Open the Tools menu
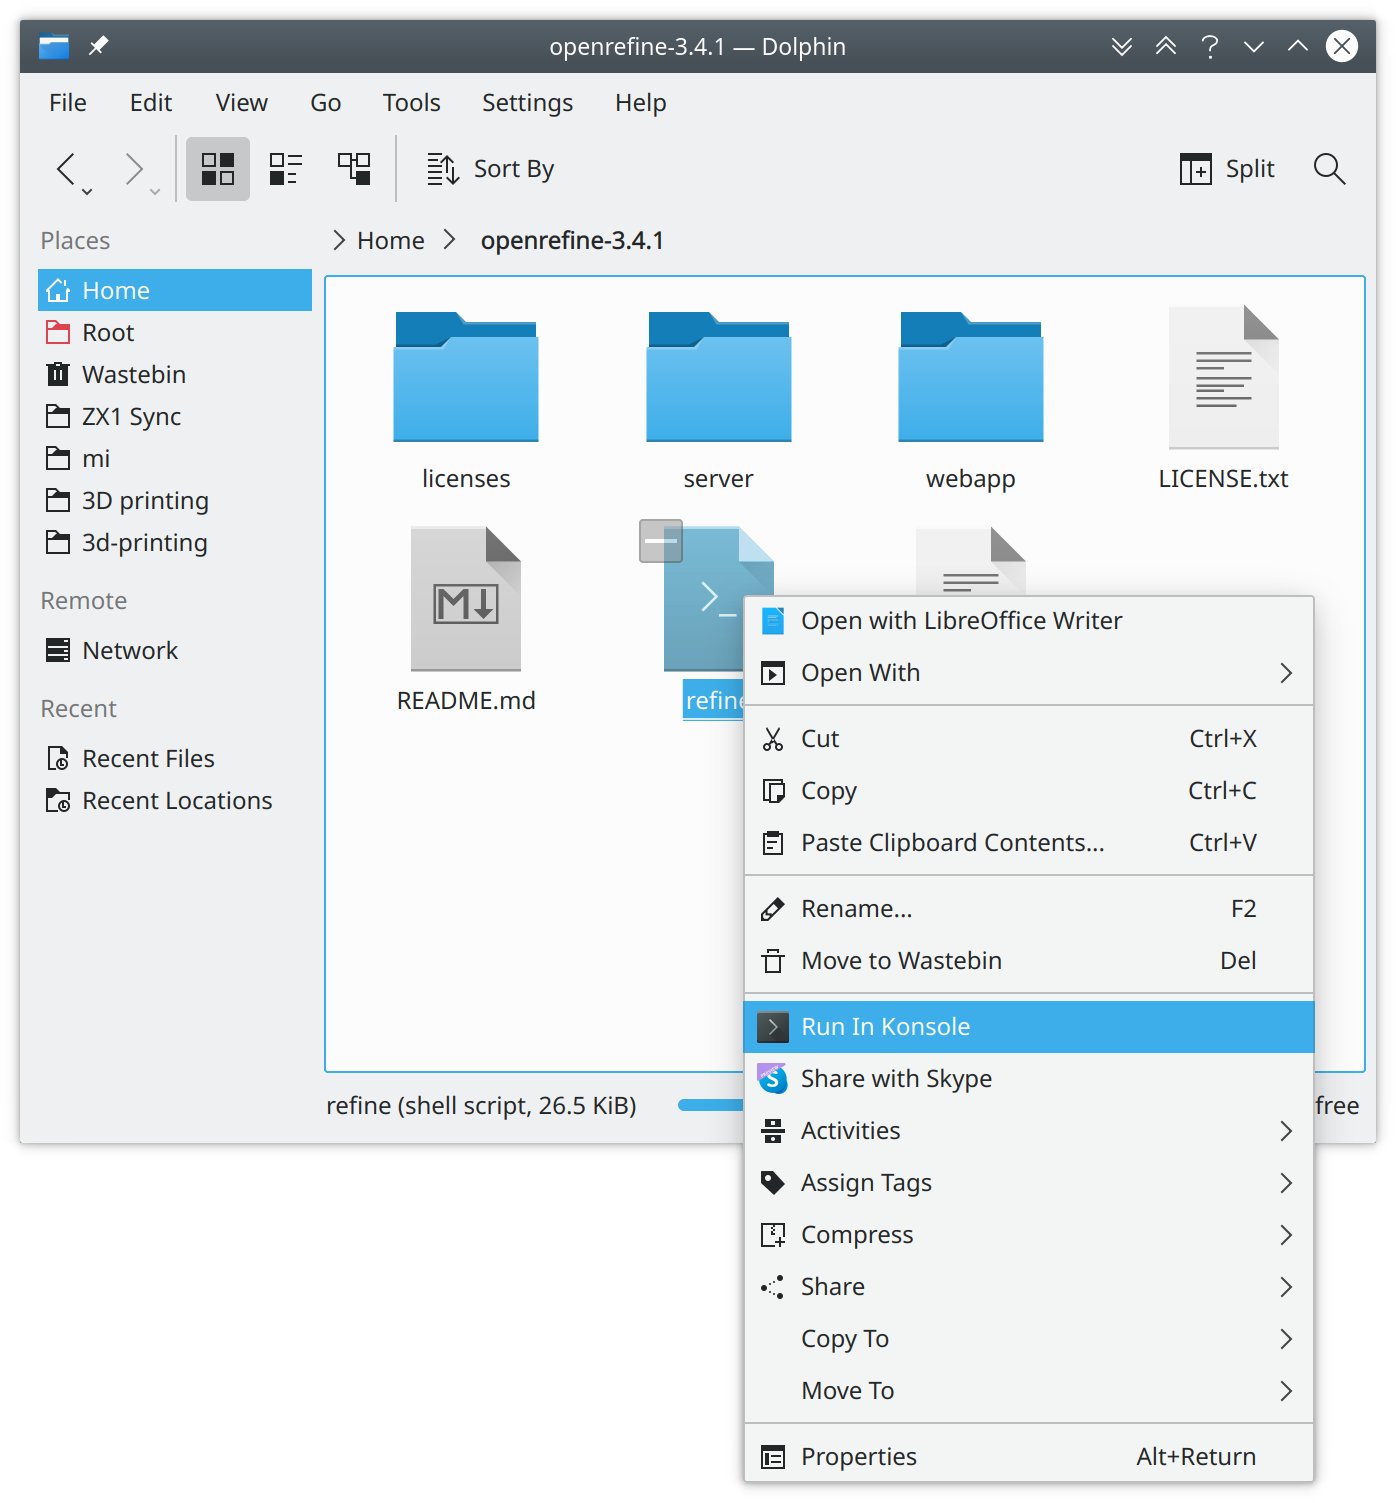Screen dimensions: 1396x1503 [x=411, y=102]
